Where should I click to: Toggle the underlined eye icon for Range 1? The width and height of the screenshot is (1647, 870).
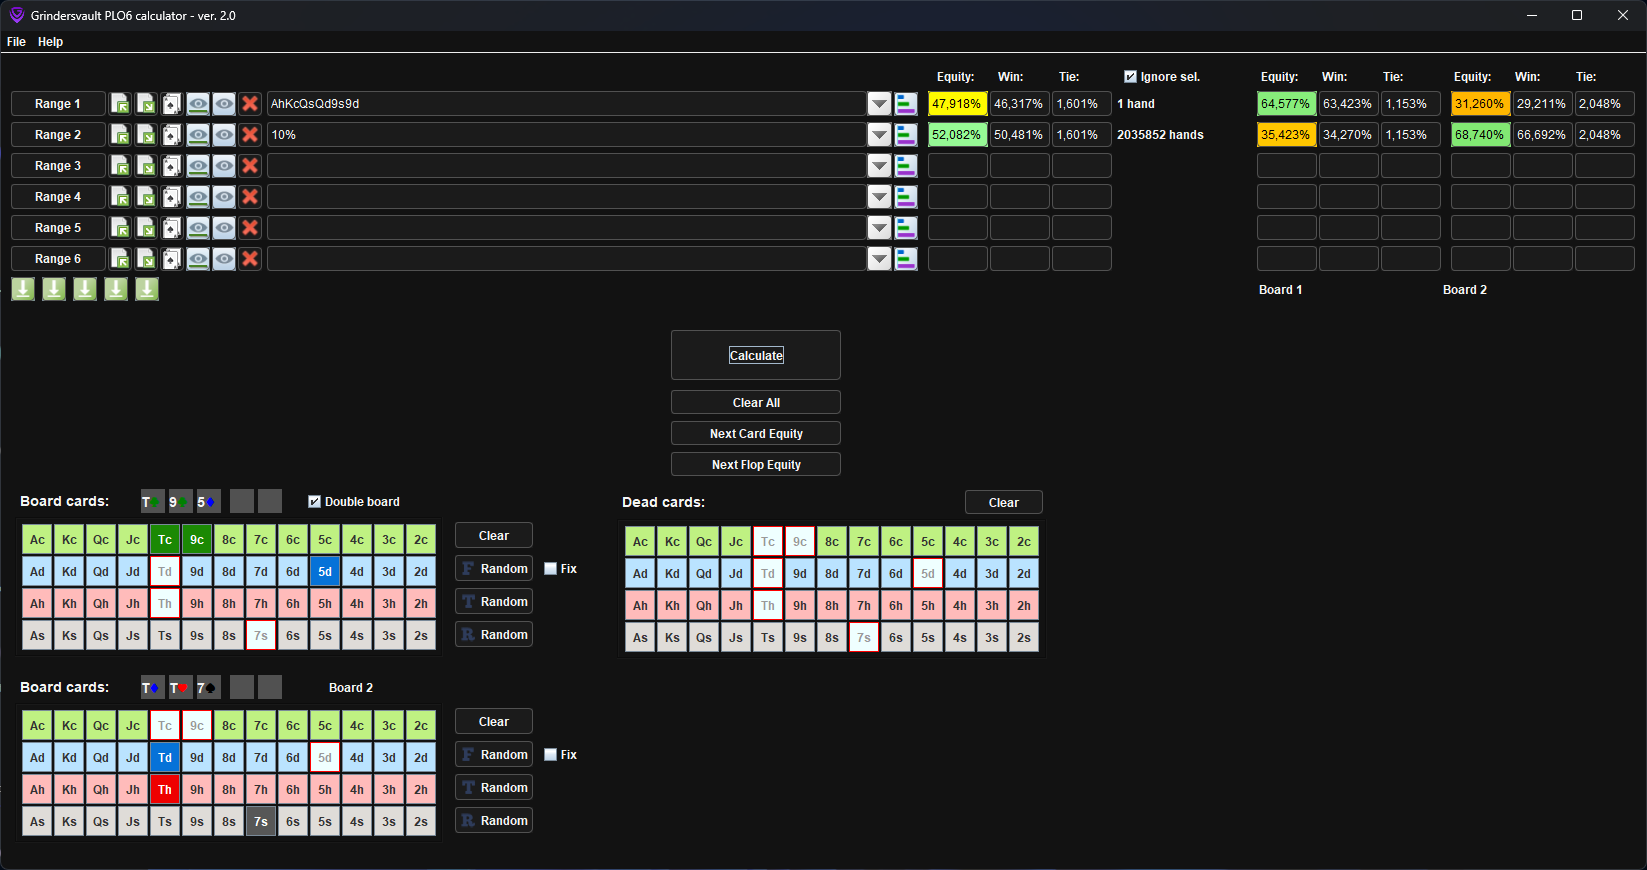198,104
